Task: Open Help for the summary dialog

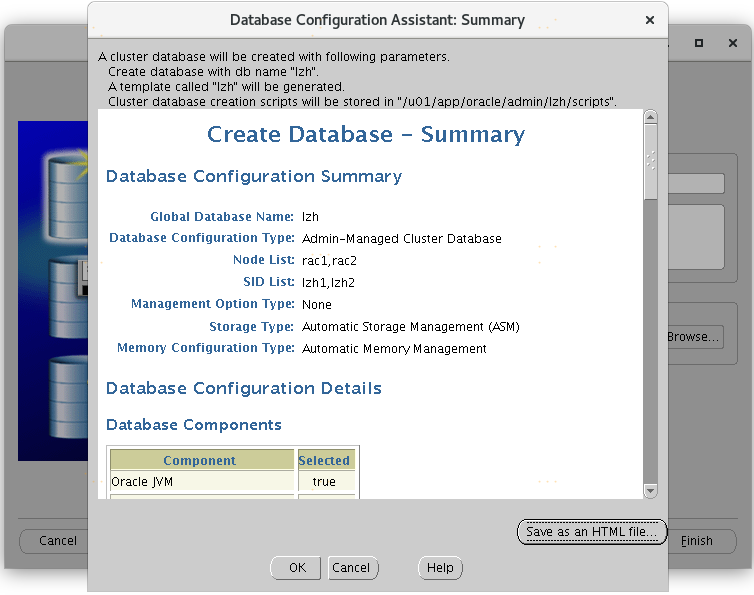Action: 440,567
